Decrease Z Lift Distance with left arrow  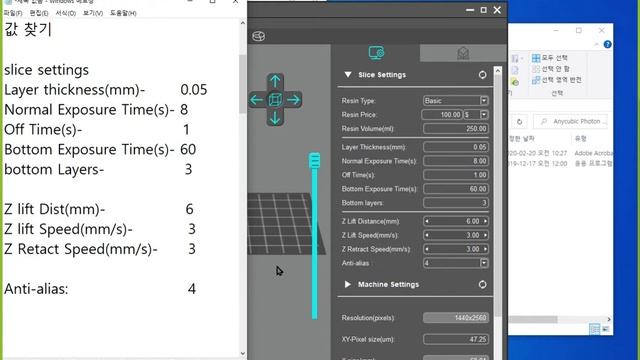(427, 221)
